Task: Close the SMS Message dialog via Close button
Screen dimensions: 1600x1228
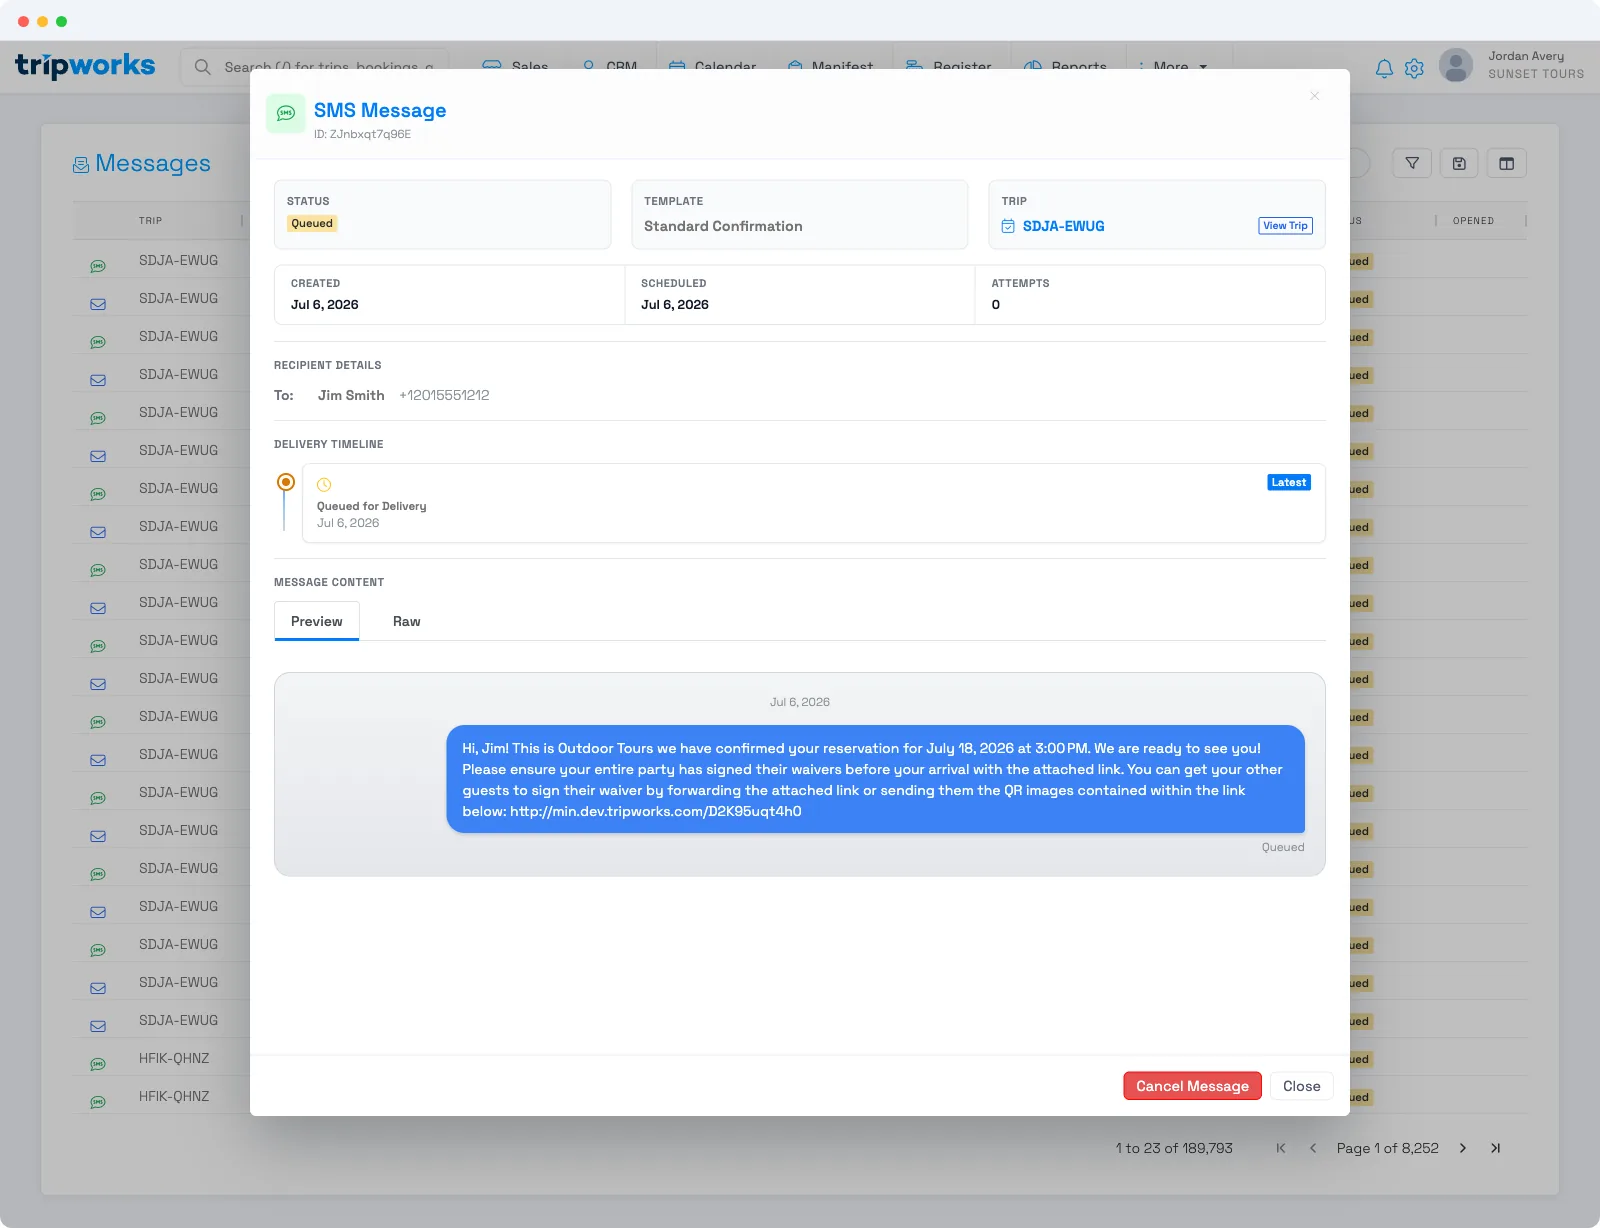Action: (x=1301, y=1086)
